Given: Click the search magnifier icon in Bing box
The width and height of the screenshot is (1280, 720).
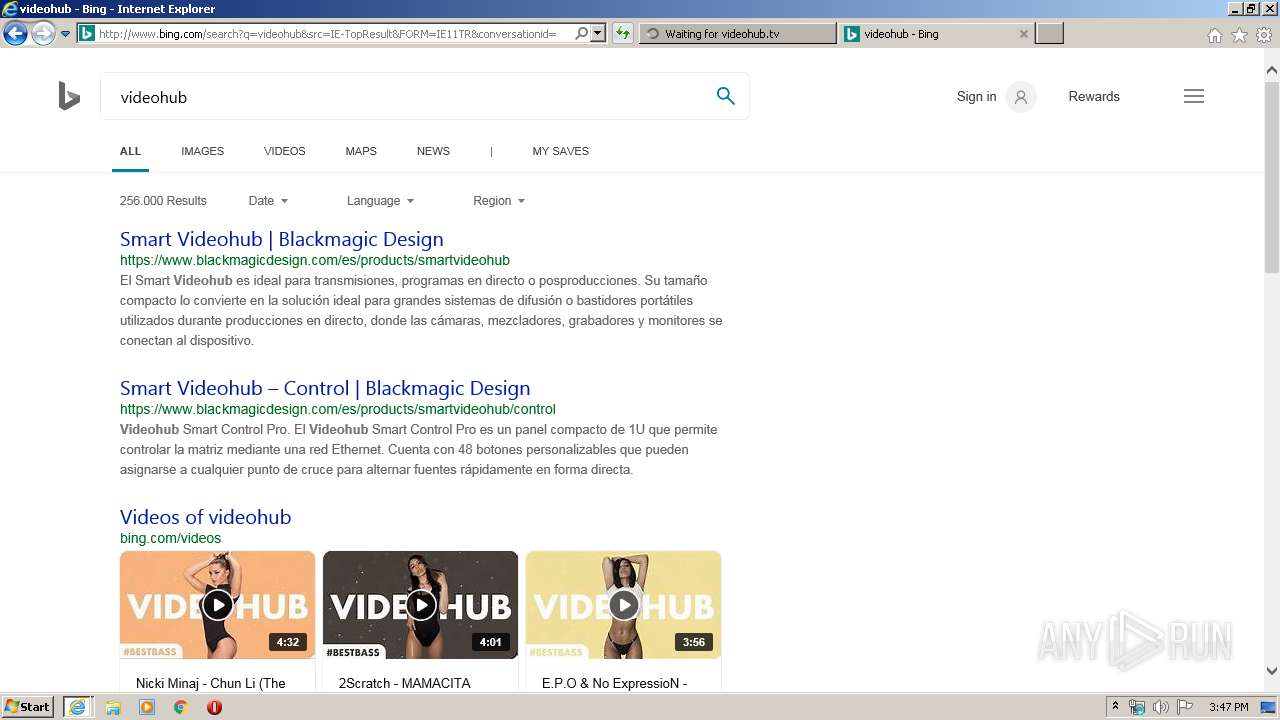Looking at the screenshot, I should [725, 96].
